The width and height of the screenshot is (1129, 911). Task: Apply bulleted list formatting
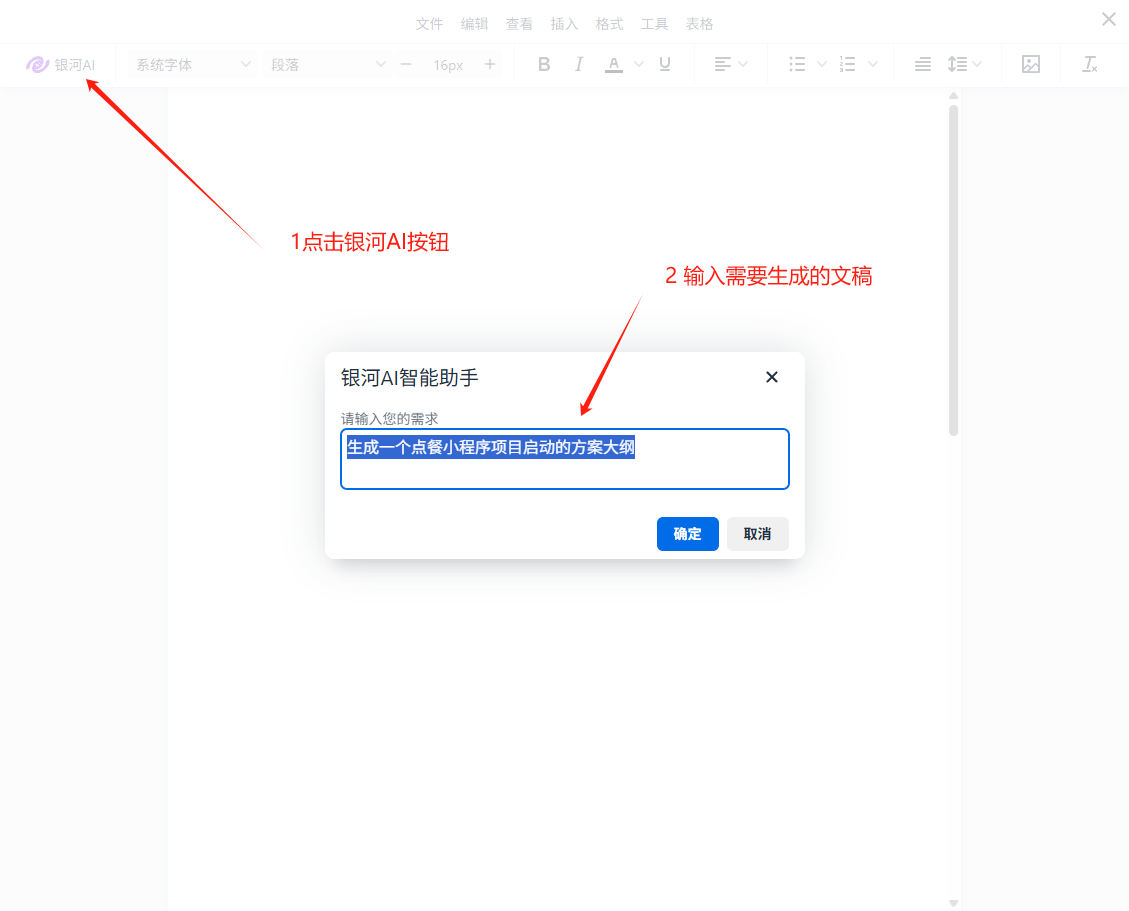[797, 65]
